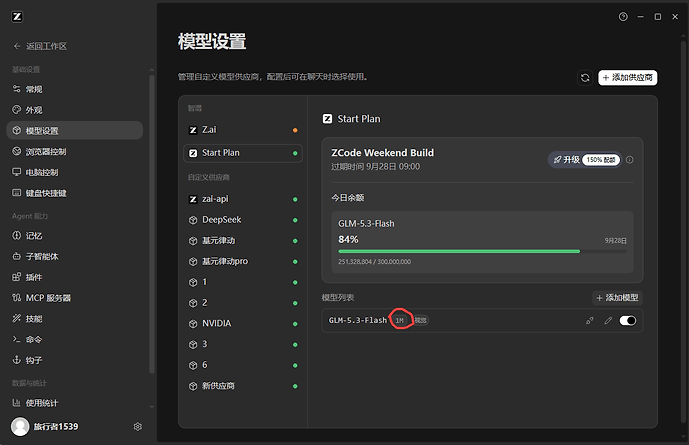Image resolution: width=689 pixels, height=445 pixels.
Task: Click the 升级 150% upgrade button
Action: 585,160
